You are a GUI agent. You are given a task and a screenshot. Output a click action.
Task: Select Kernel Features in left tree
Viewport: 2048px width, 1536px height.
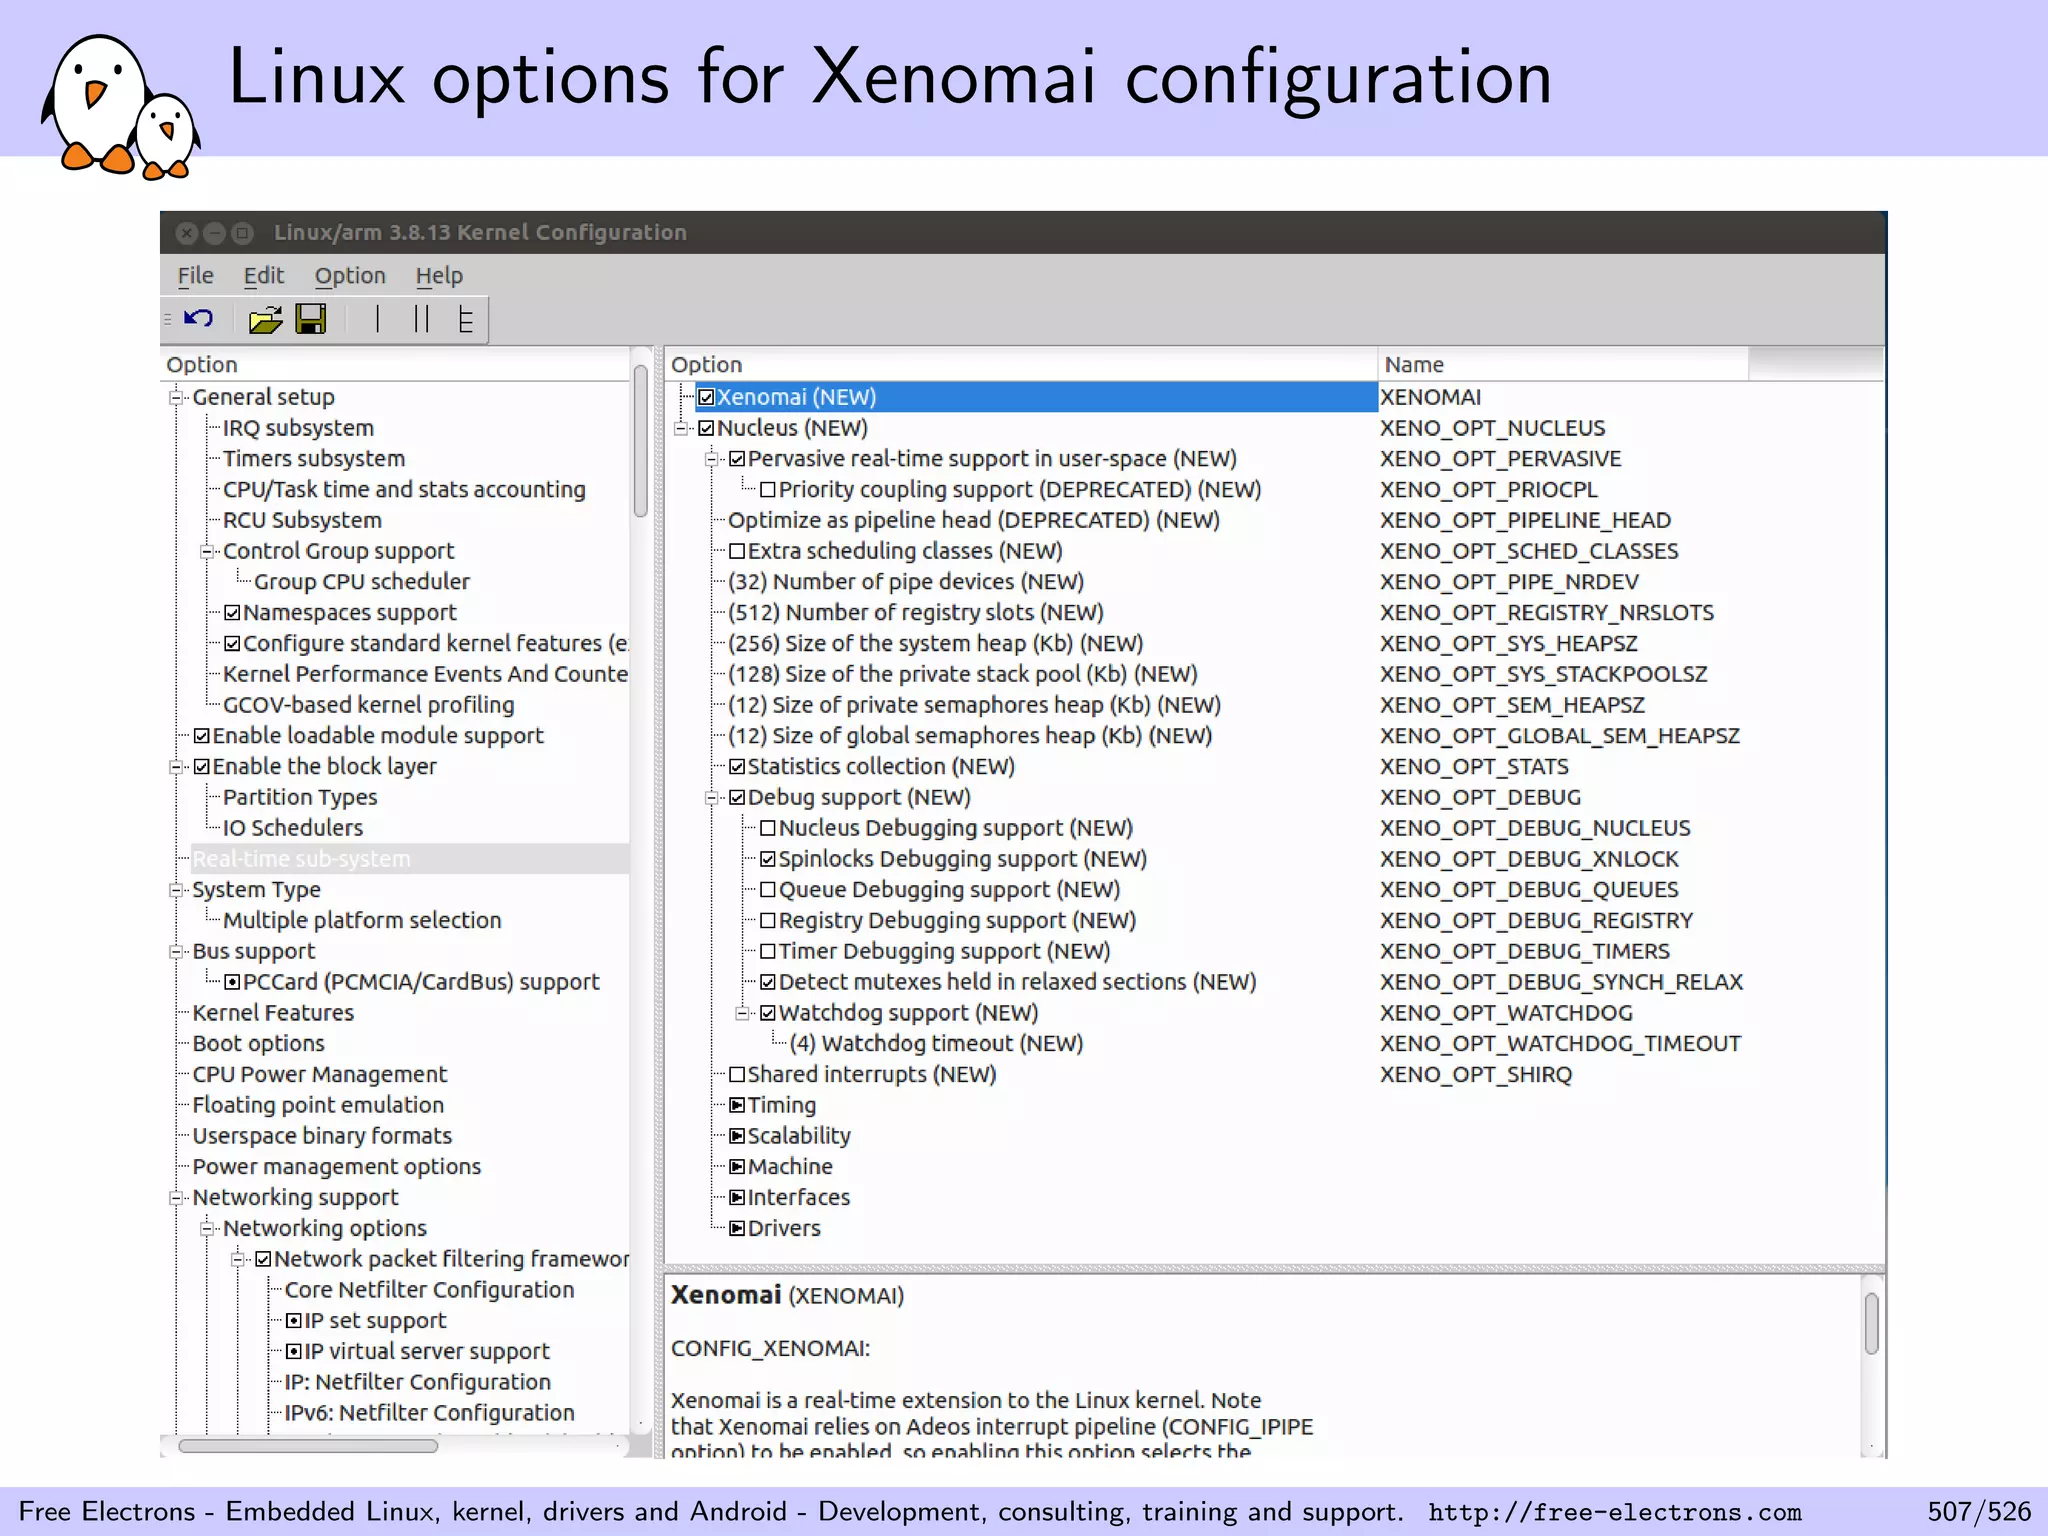coord(273,1013)
